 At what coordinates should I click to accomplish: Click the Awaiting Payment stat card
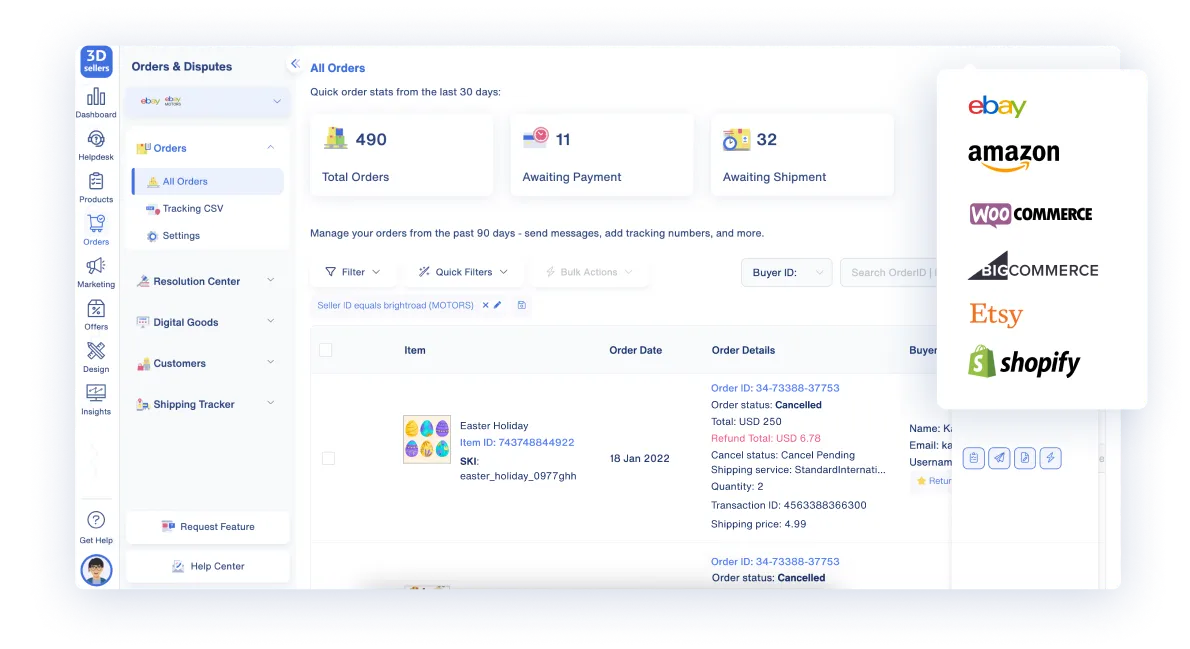coord(602,155)
